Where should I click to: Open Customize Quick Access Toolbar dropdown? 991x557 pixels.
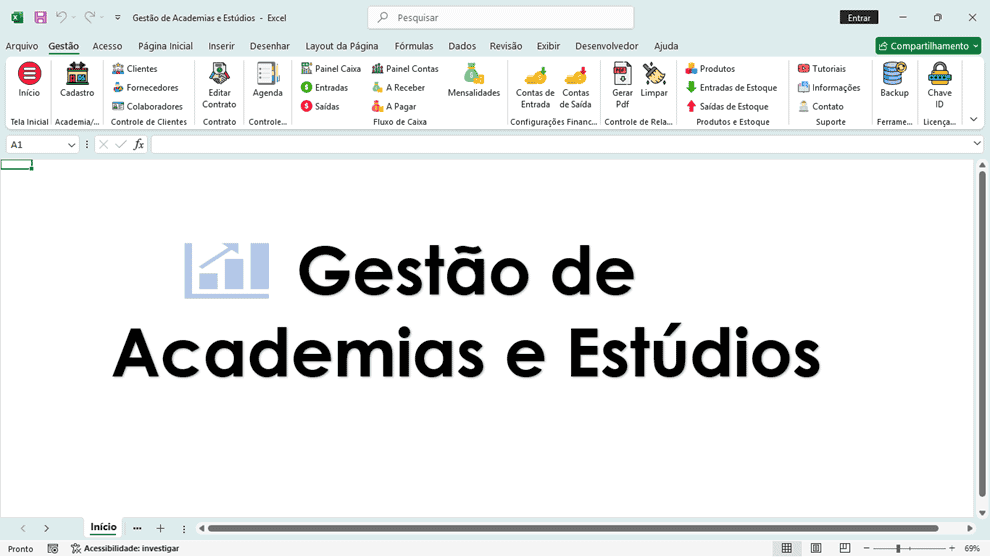click(118, 18)
